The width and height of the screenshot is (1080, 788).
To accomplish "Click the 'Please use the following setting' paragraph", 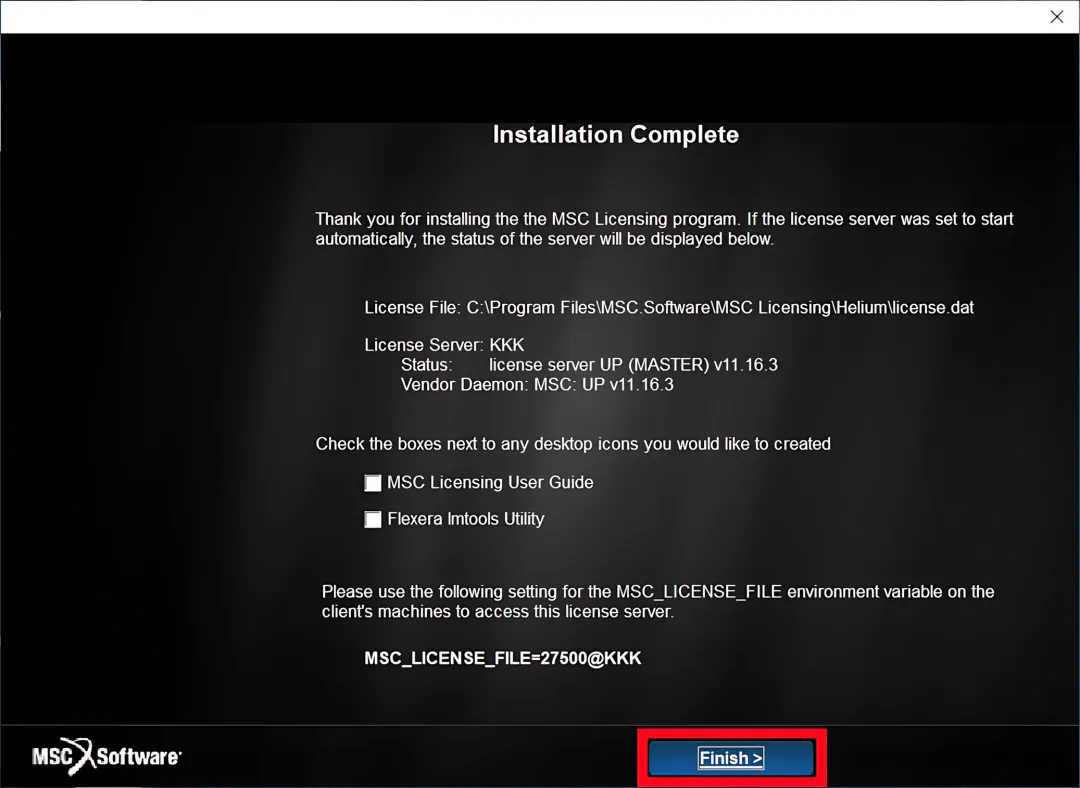I will tap(658, 601).
